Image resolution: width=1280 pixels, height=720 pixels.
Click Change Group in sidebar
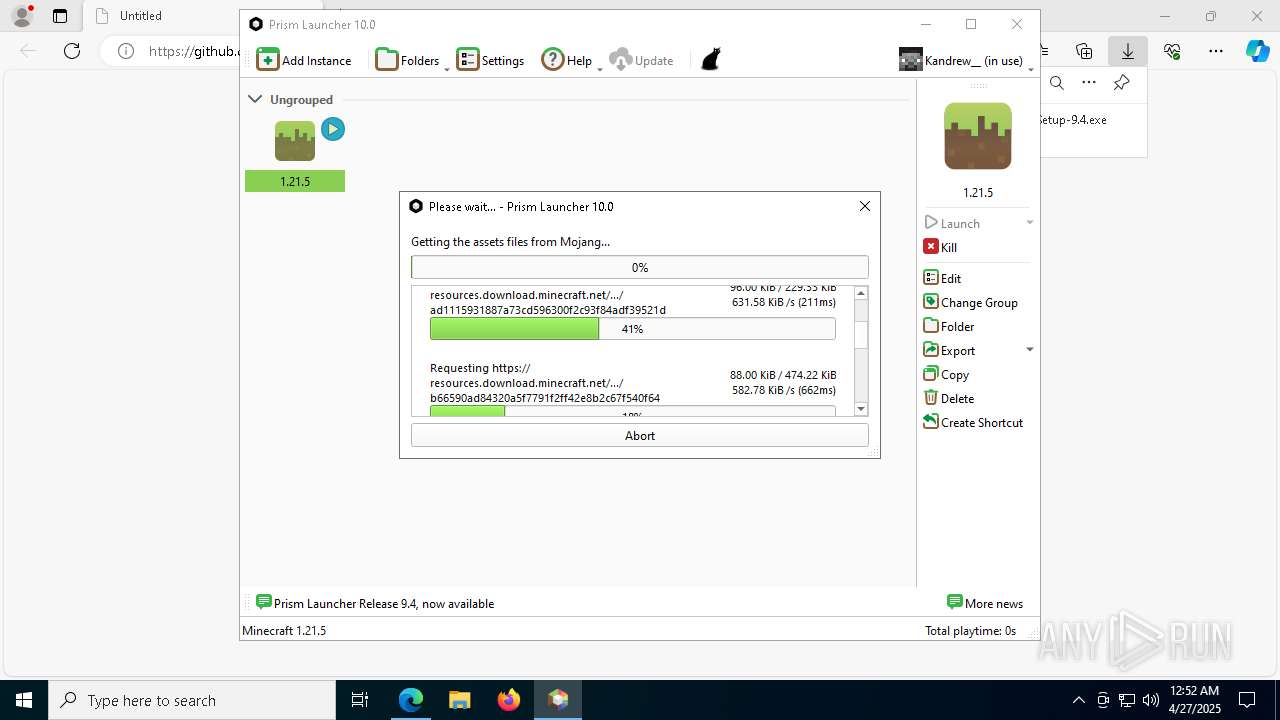(971, 302)
